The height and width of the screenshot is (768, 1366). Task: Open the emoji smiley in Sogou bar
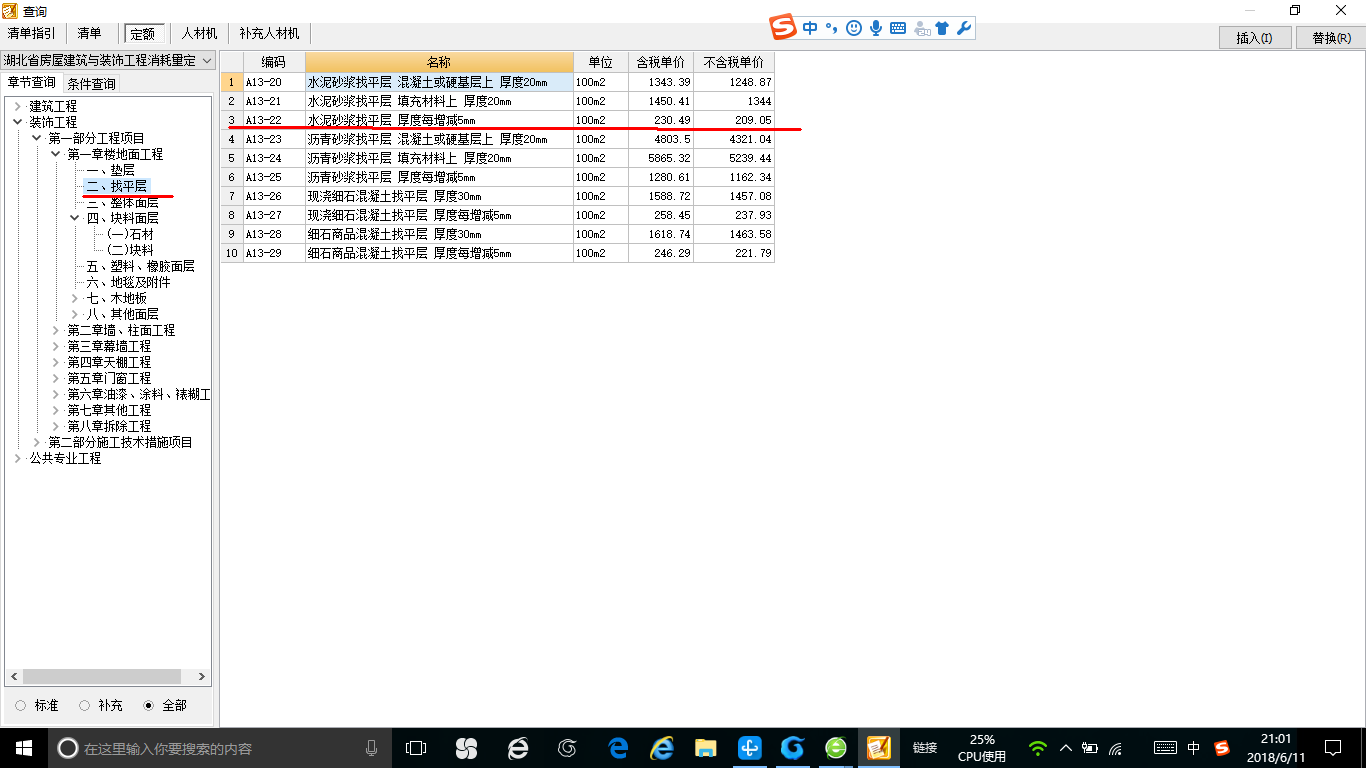853,28
